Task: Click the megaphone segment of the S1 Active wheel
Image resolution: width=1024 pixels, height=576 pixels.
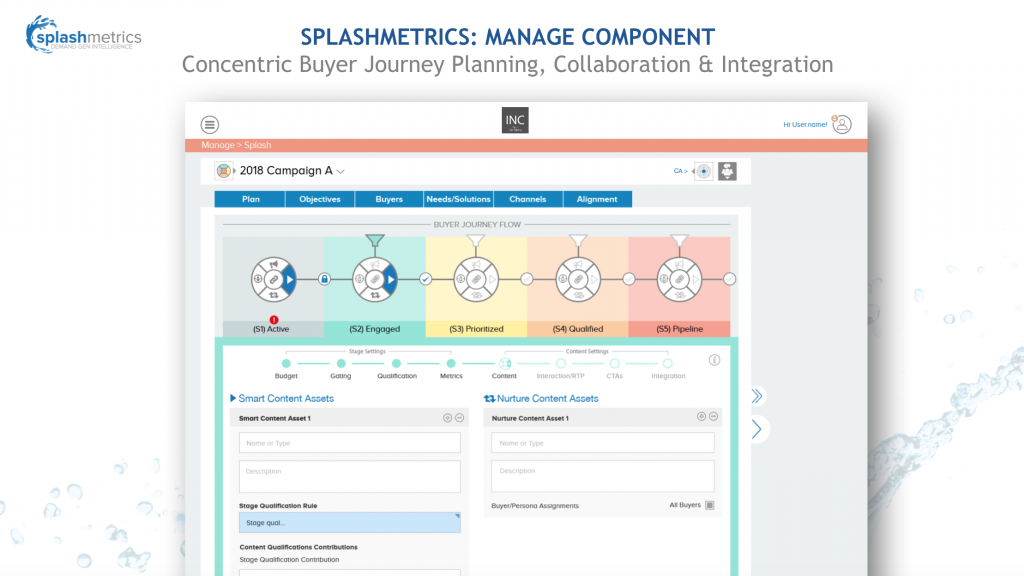Action: tap(274, 264)
